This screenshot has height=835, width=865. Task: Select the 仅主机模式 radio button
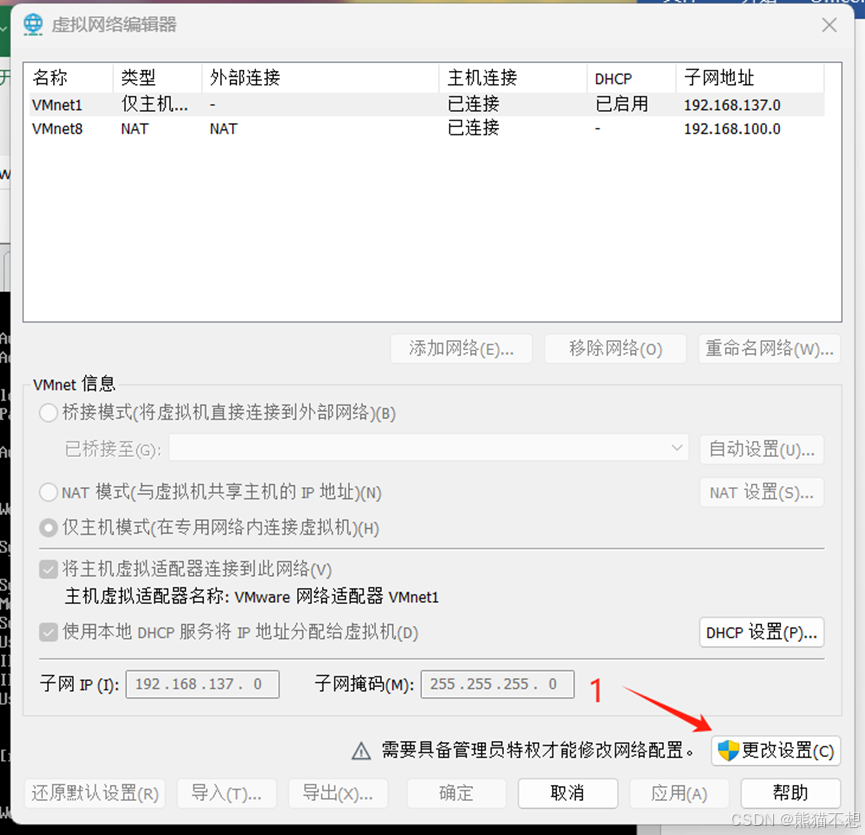point(49,528)
